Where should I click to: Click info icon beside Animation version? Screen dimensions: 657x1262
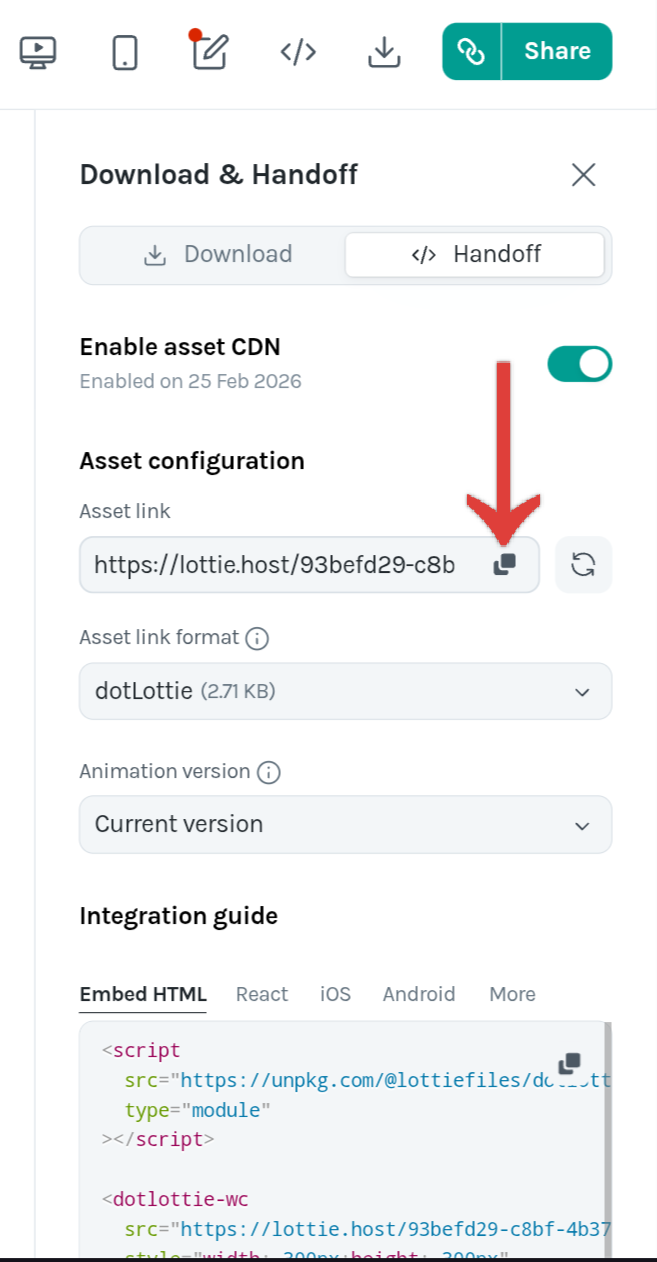click(268, 772)
